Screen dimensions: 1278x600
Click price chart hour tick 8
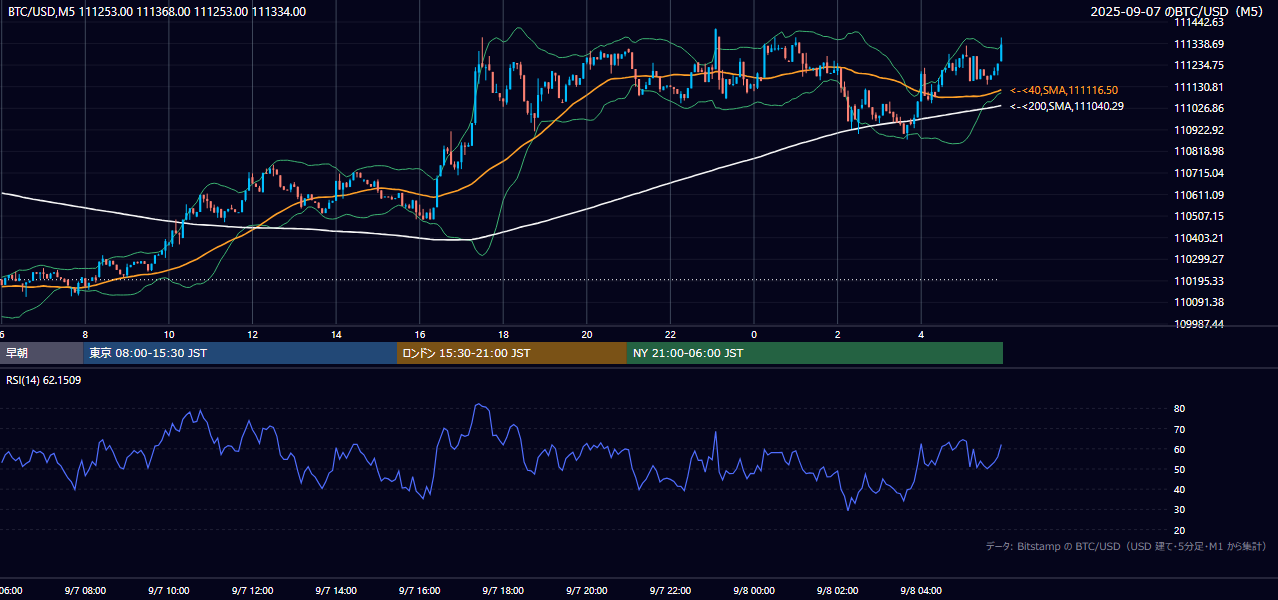(x=85, y=334)
